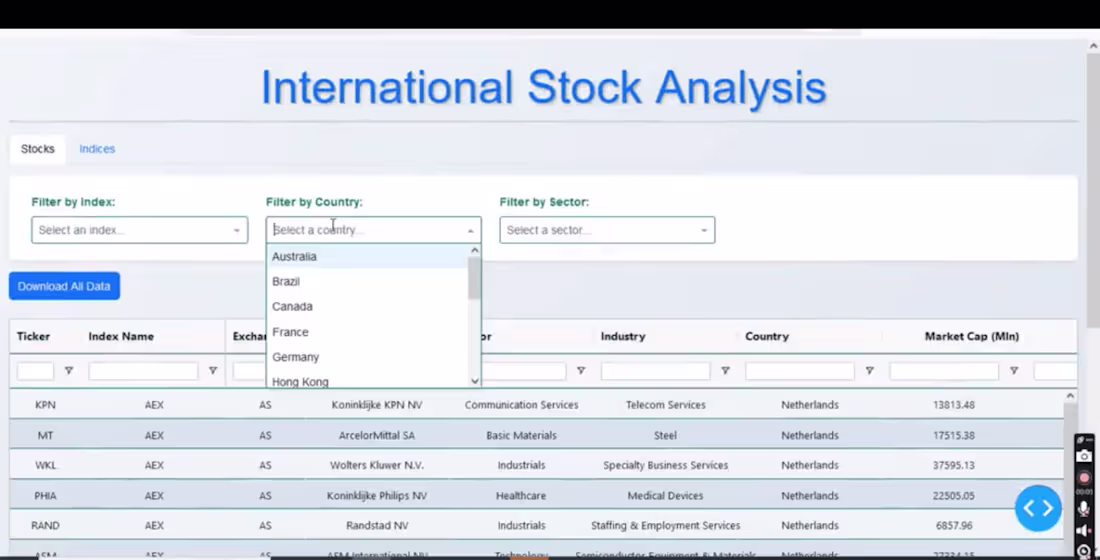Sort by the Industry column header
Image resolution: width=1100 pixels, height=560 pixels.
click(623, 336)
